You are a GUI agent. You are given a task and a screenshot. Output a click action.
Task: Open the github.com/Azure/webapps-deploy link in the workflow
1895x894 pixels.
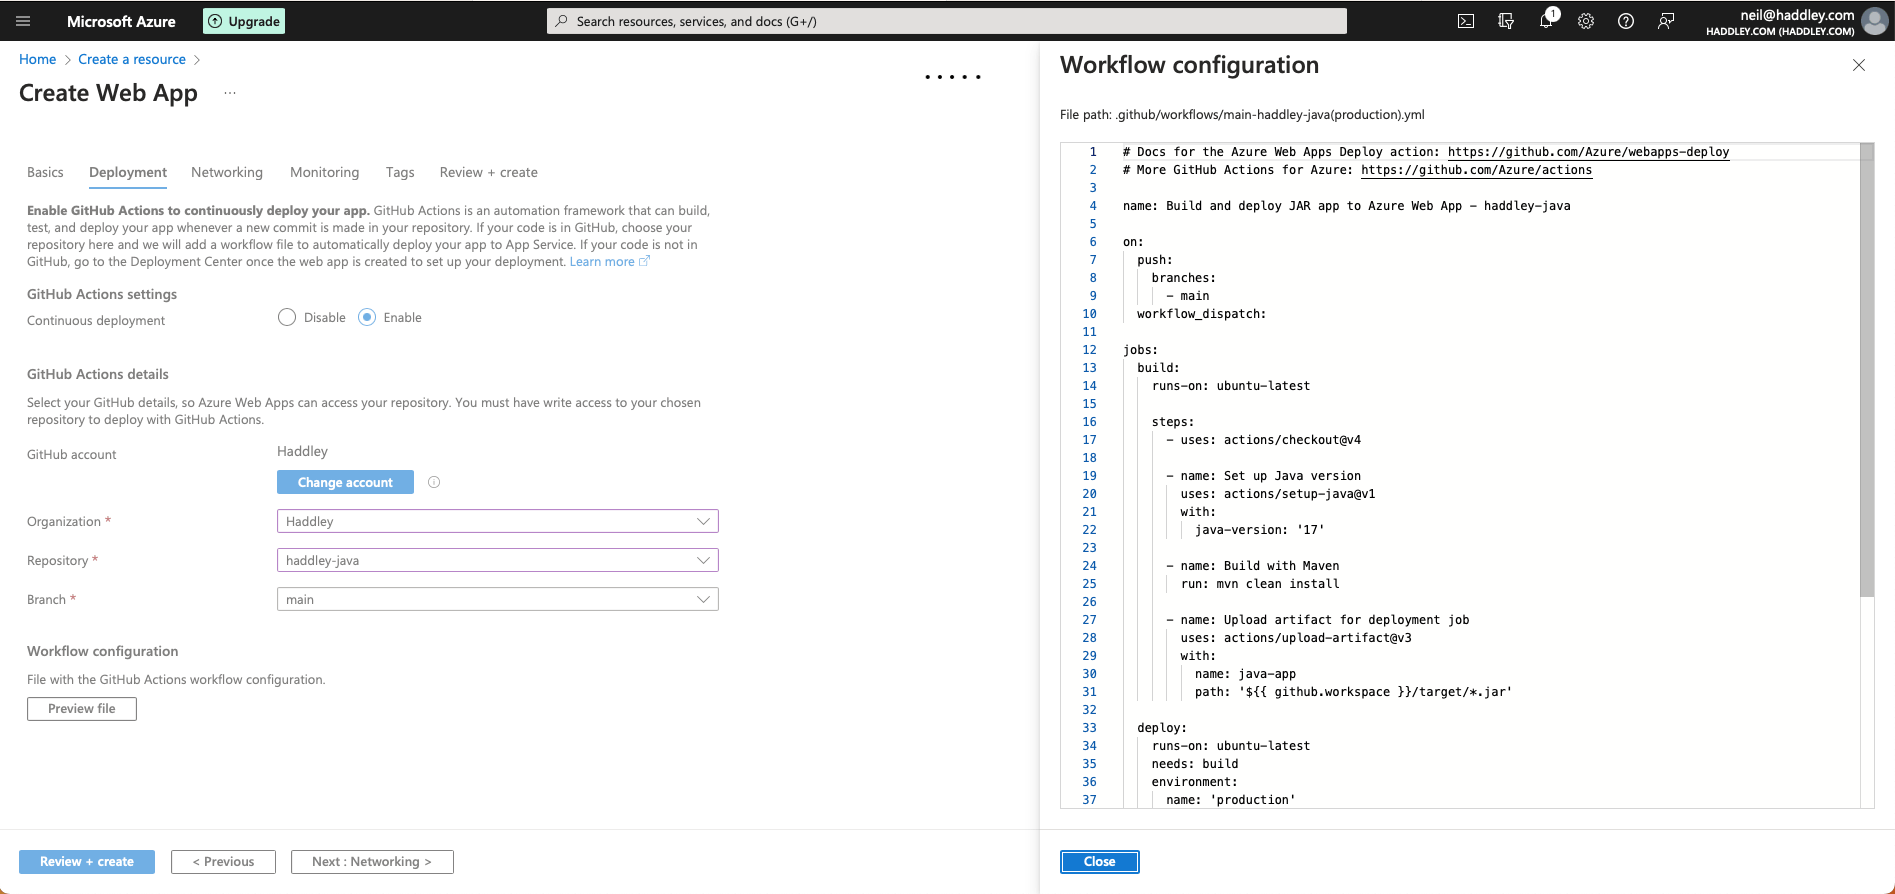coord(1588,152)
